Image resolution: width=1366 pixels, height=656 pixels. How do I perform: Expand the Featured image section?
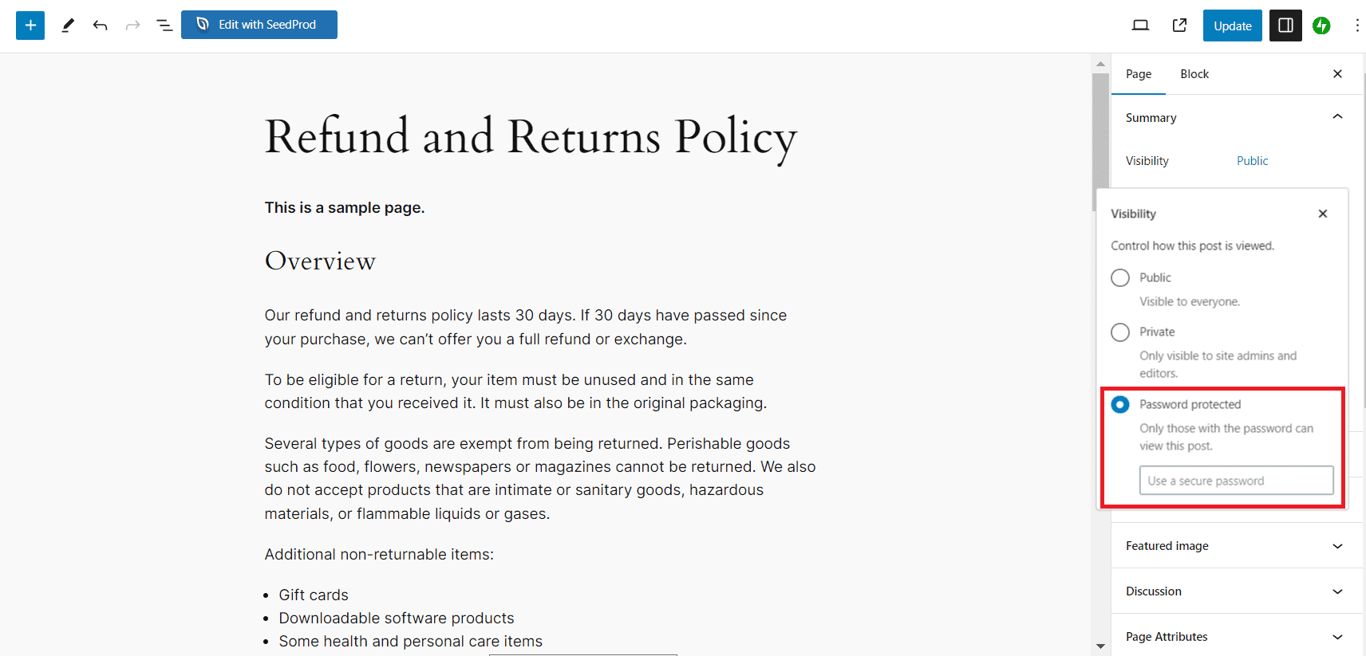pos(1236,545)
